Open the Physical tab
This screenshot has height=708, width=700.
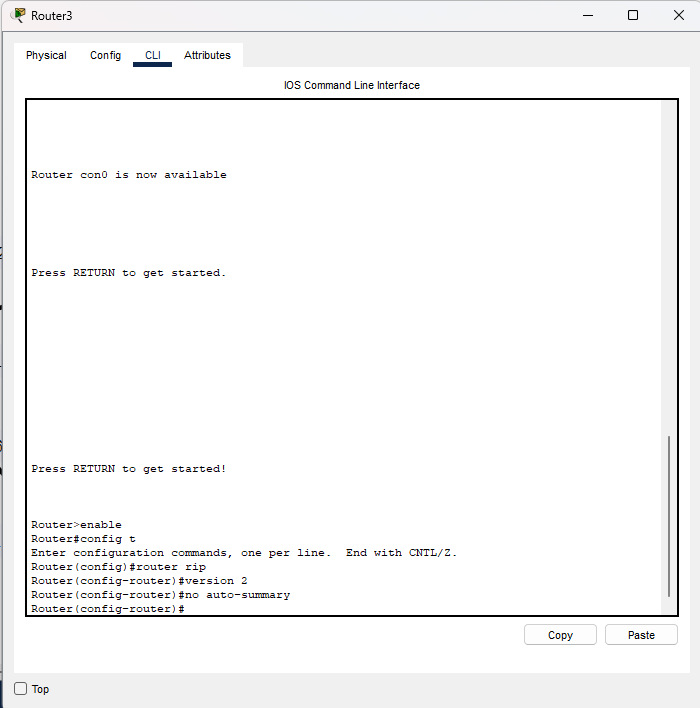pos(46,55)
